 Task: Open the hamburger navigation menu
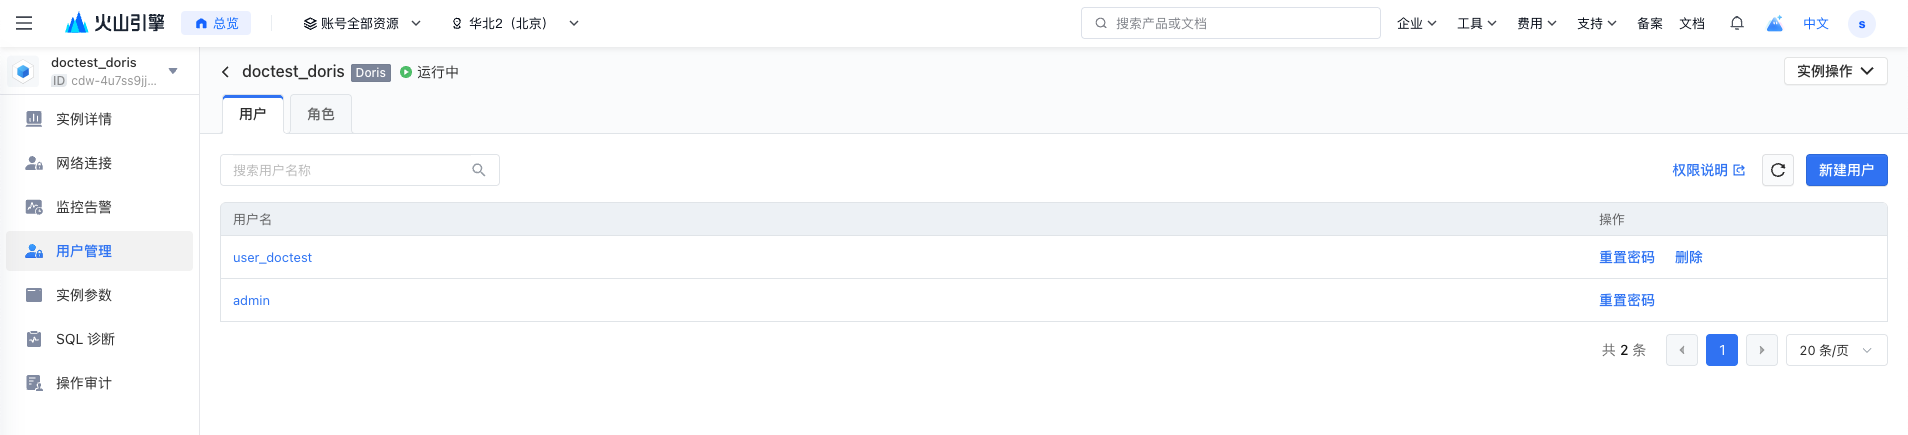pyautogui.click(x=24, y=23)
